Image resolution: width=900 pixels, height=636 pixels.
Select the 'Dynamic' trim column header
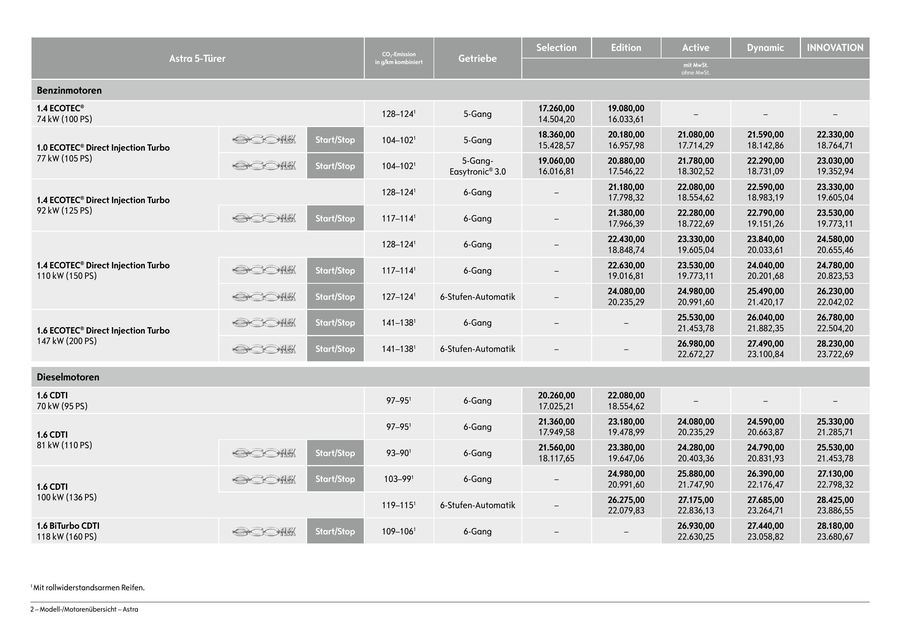pos(765,48)
